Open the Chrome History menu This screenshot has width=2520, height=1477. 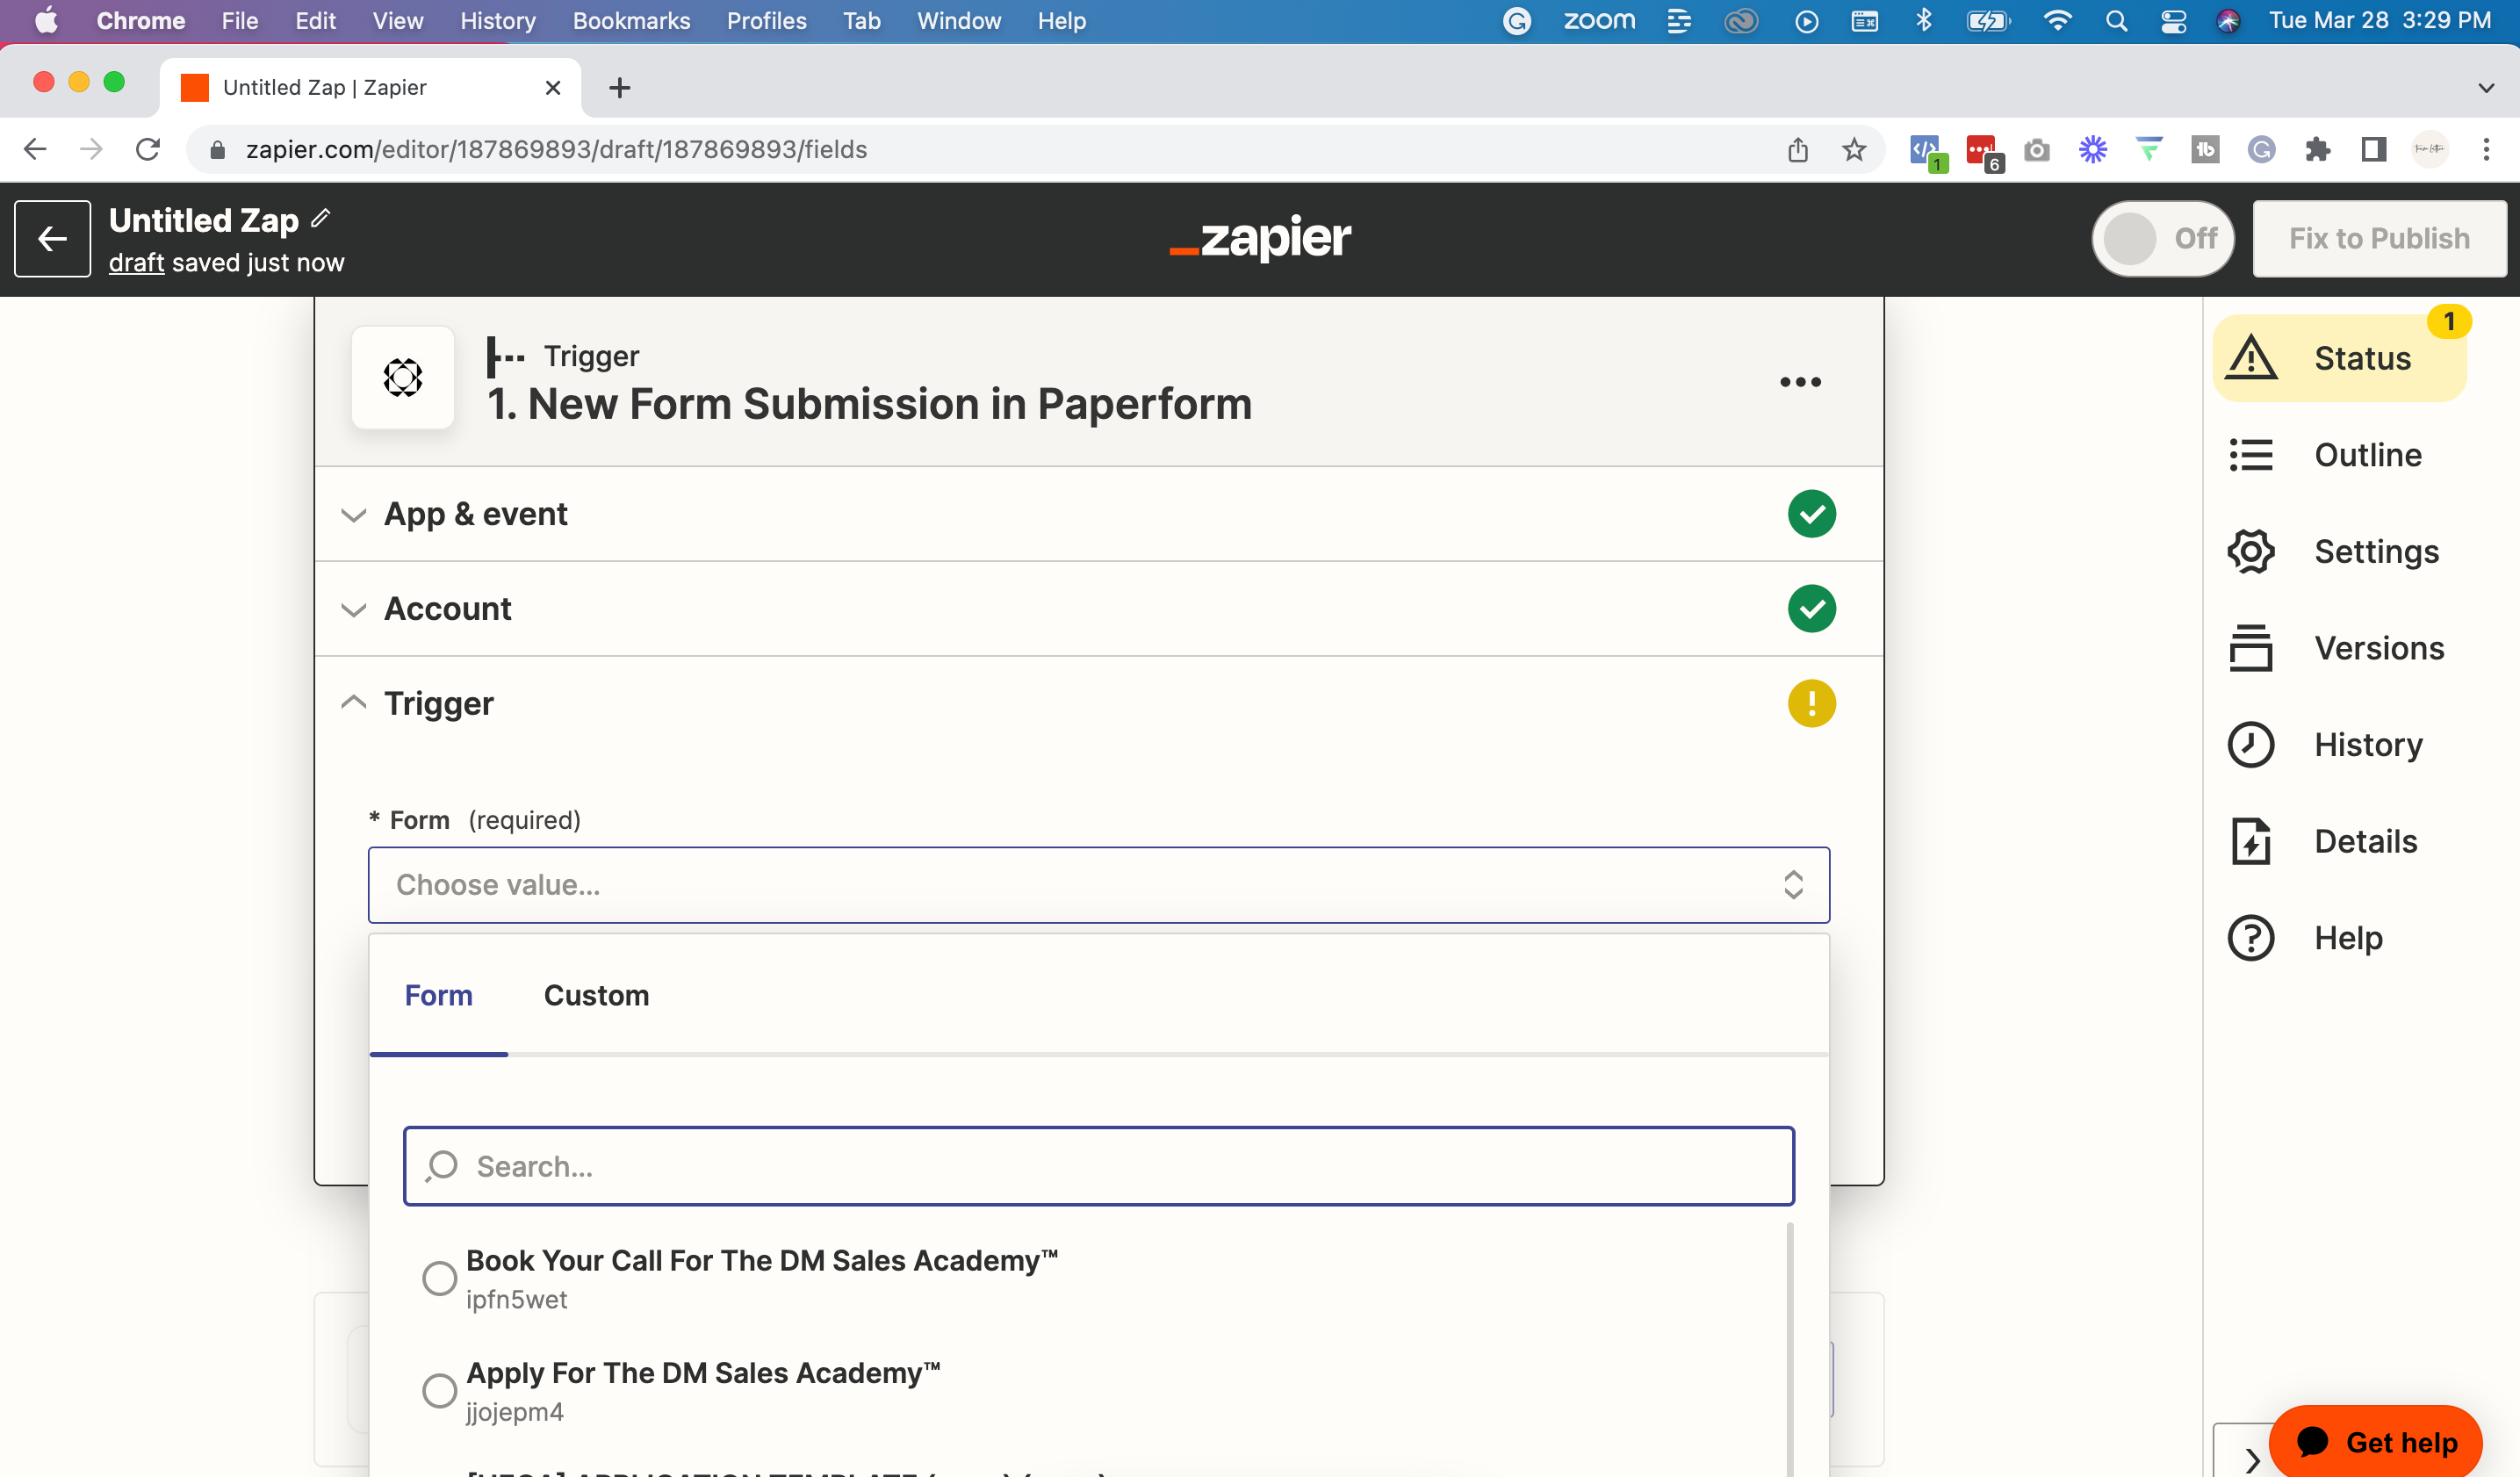pos(498,21)
